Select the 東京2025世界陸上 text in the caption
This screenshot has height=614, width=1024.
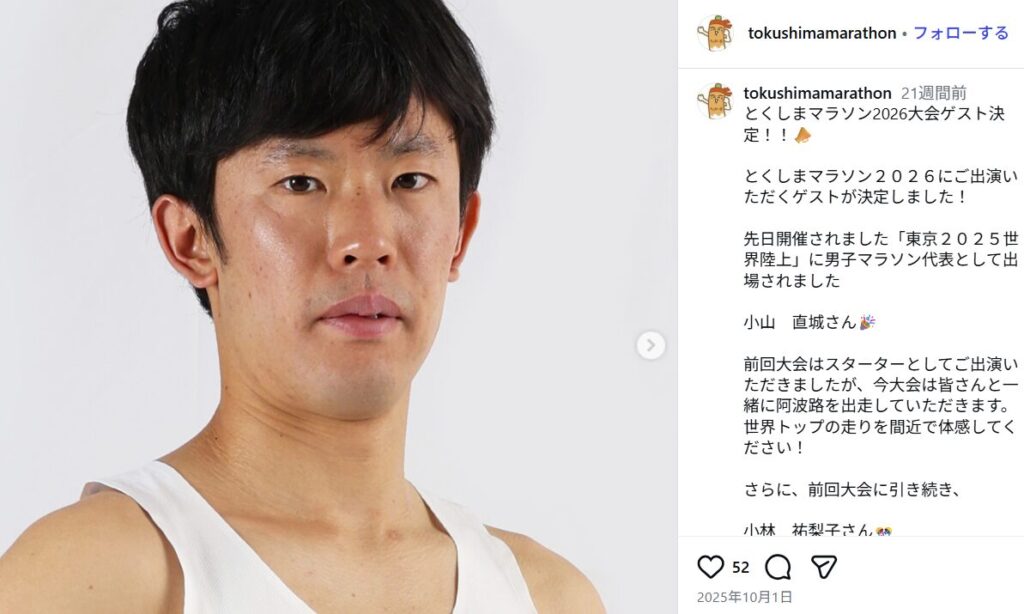[881, 248]
